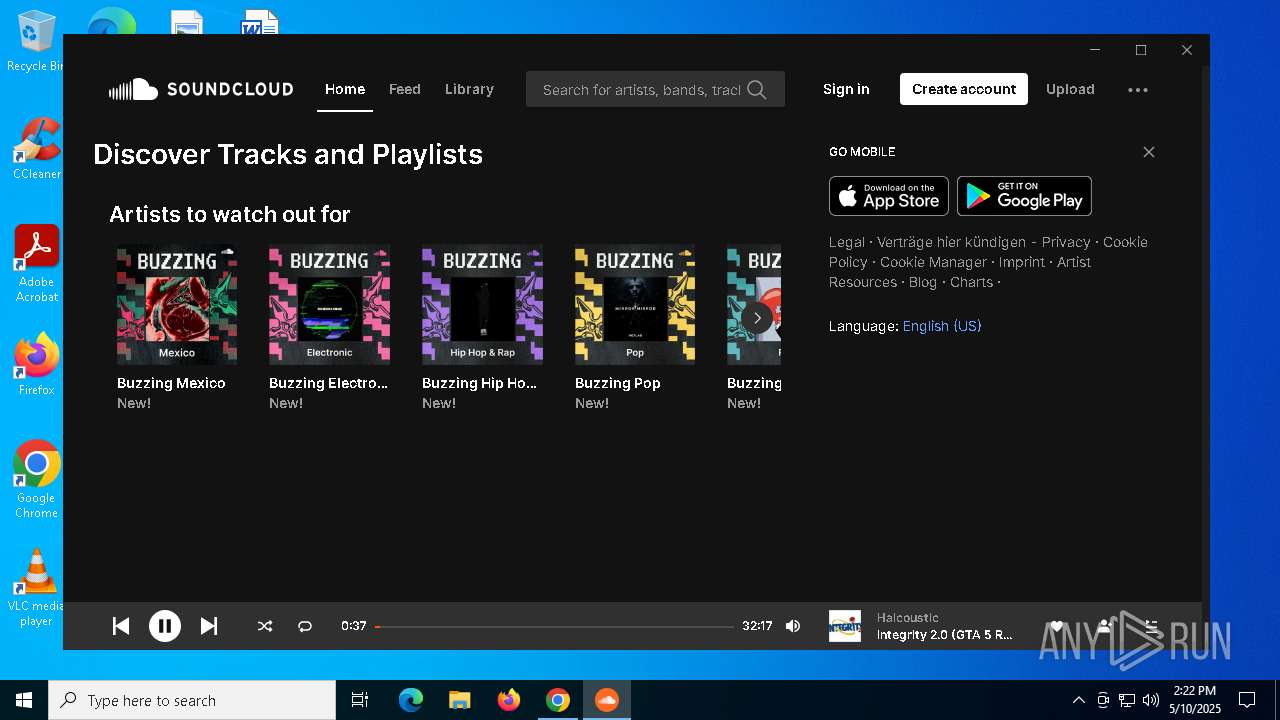1280x720 pixels.
Task: Click the SoundCloud logo
Action: (201, 89)
